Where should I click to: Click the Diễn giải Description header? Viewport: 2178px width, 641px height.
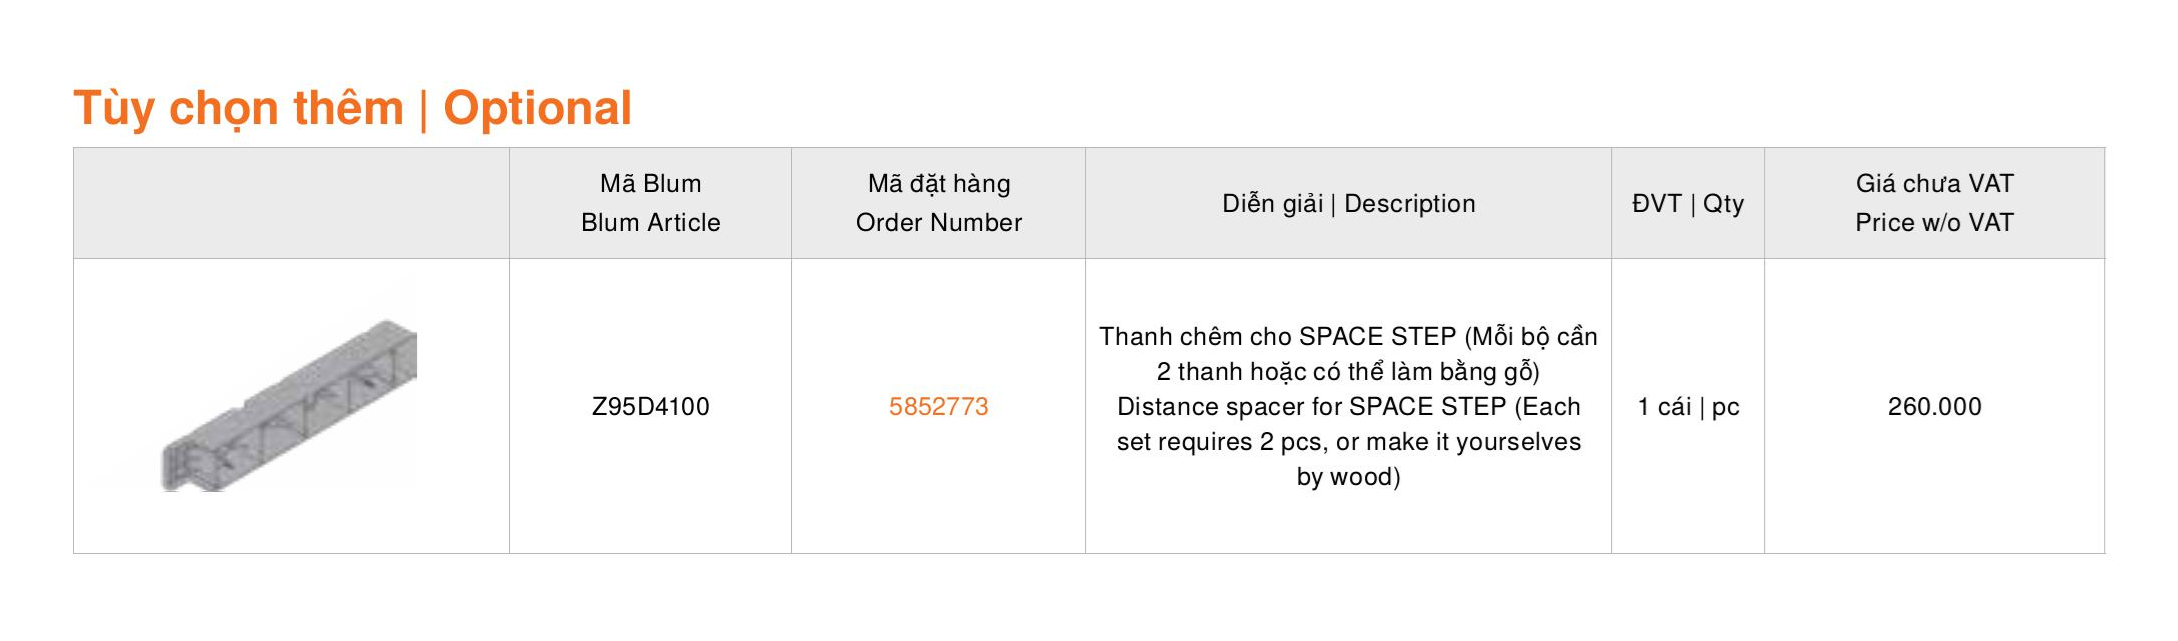[x=1348, y=204]
